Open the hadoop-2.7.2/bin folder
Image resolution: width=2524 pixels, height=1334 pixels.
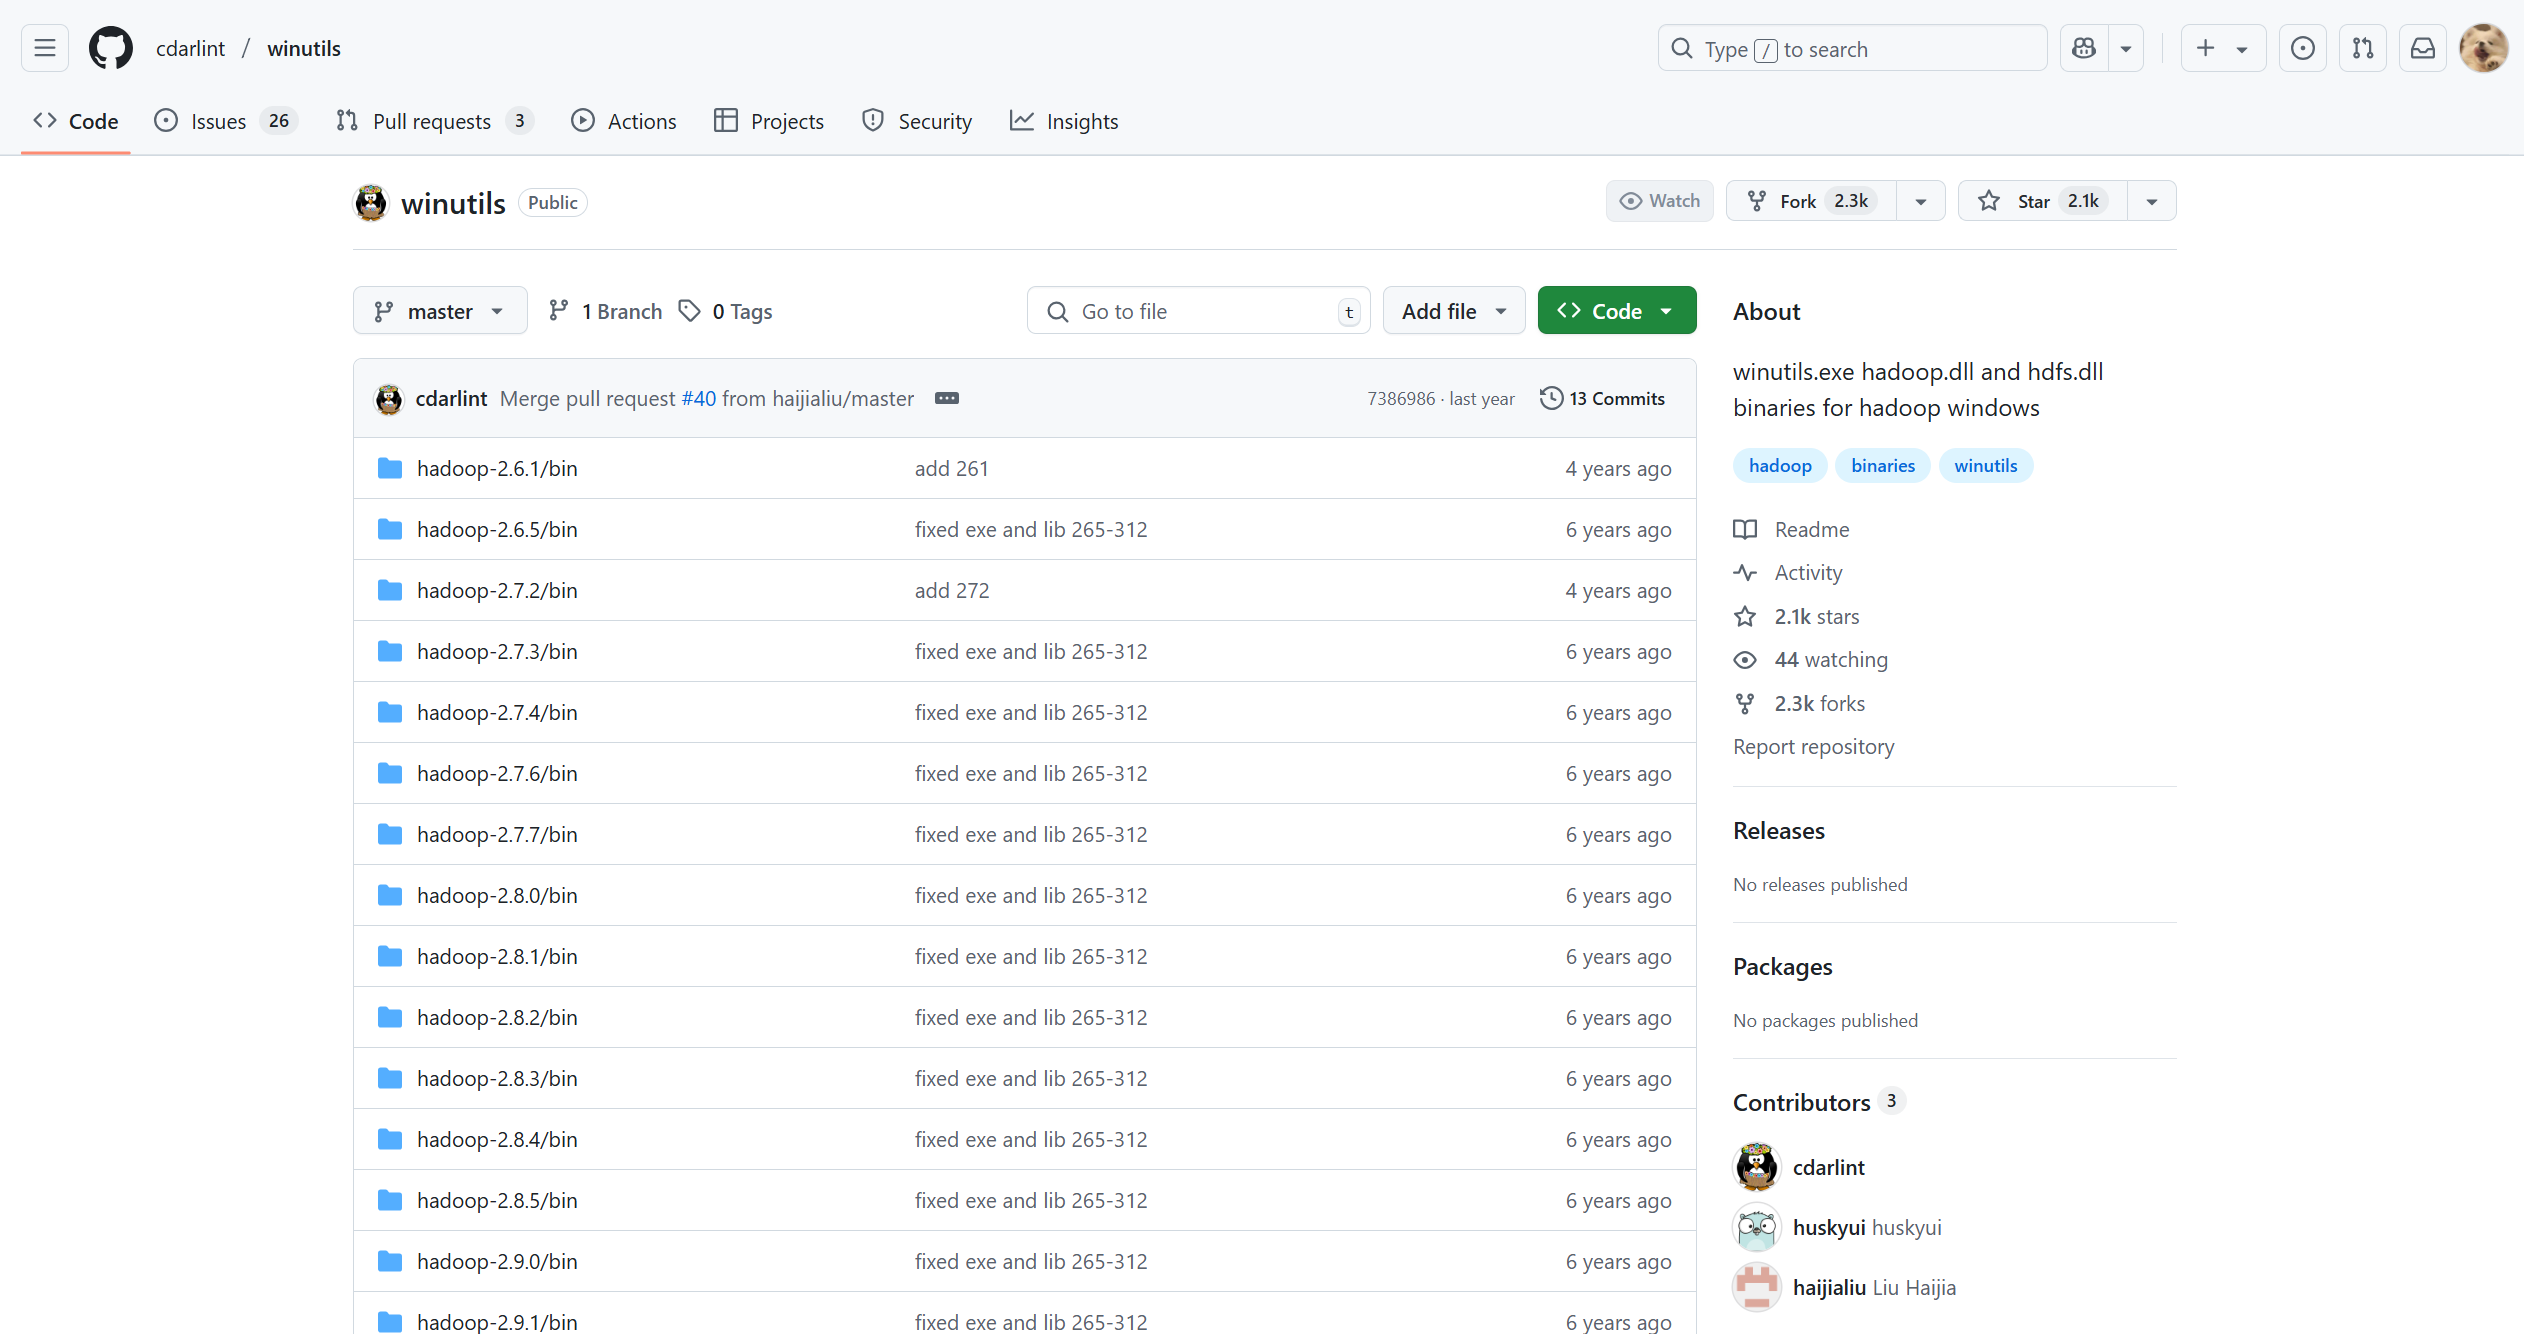497,590
